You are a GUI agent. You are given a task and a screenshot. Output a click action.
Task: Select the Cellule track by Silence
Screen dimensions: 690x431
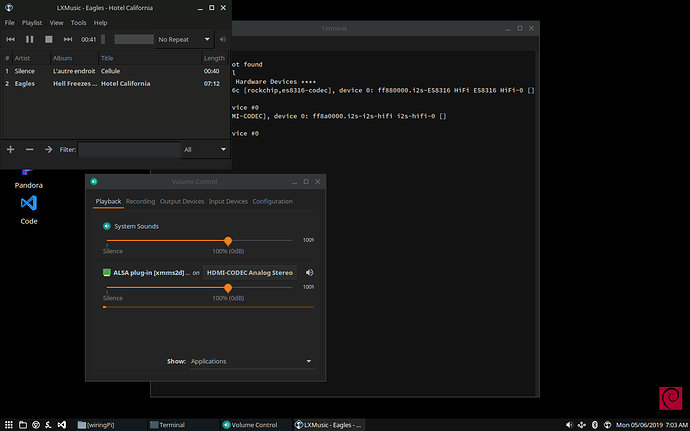pyautogui.click(x=116, y=71)
